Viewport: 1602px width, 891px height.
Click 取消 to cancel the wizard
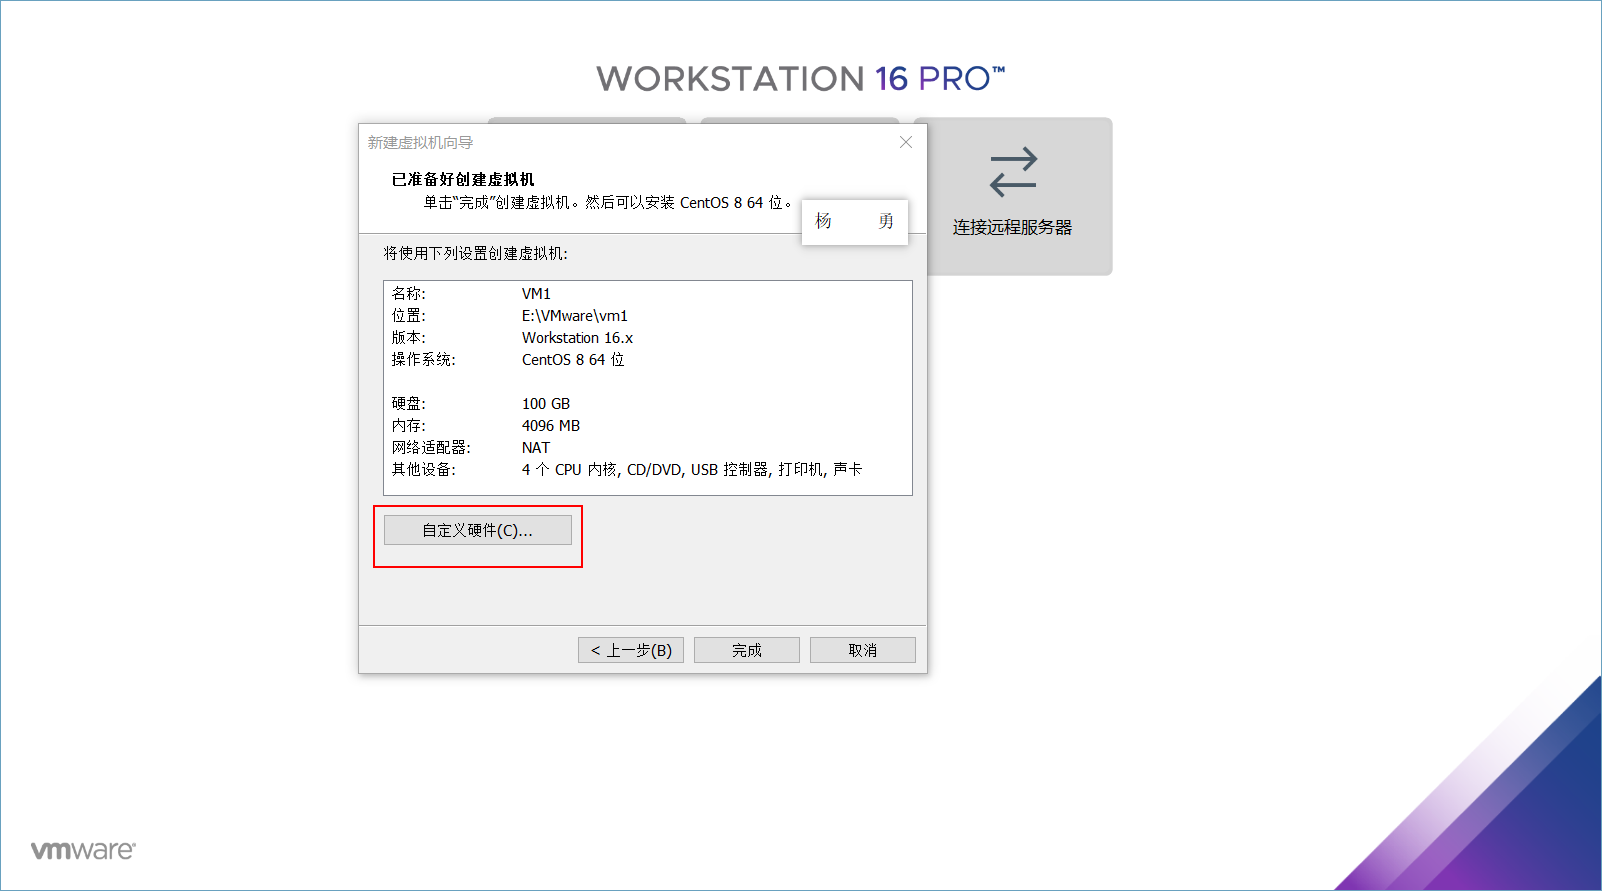point(863,650)
